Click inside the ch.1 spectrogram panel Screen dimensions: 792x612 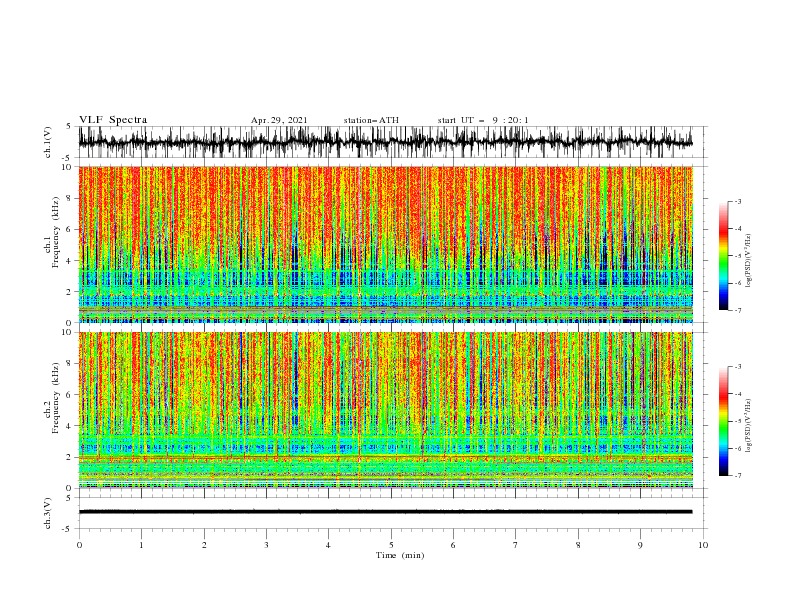[x=385, y=244]
